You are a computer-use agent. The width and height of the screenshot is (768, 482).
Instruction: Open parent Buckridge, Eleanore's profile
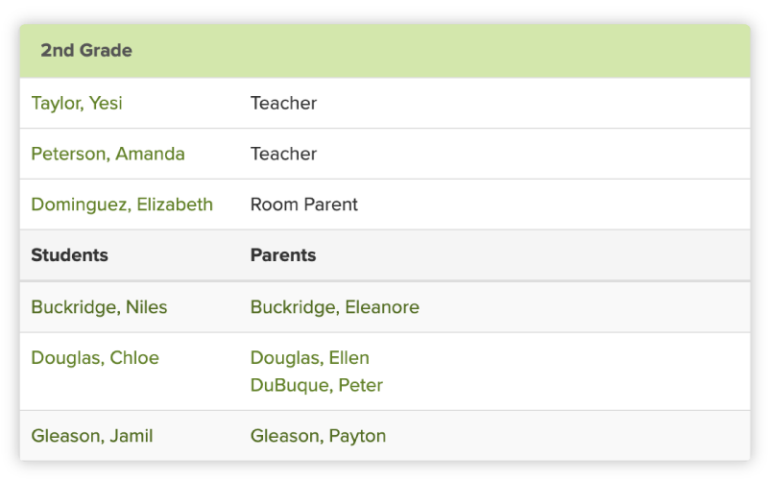click(334, 307)
